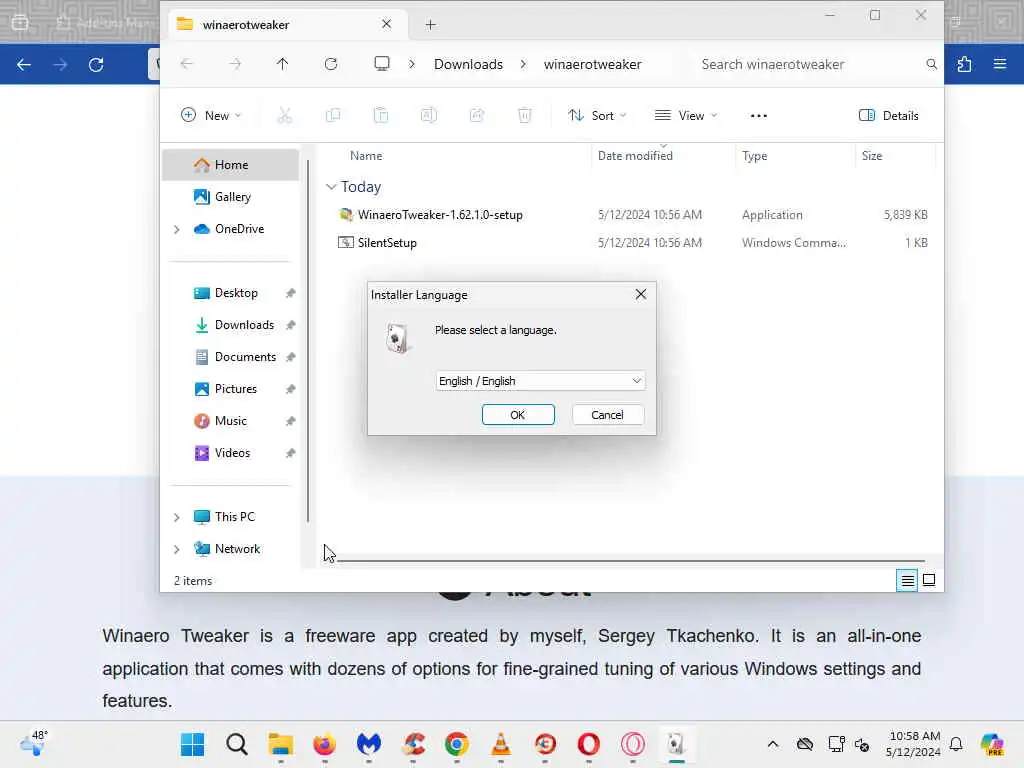The height and width of the screenshot is (768, 1024).
Task: Open the Sort dropdown
Action: 597,116
